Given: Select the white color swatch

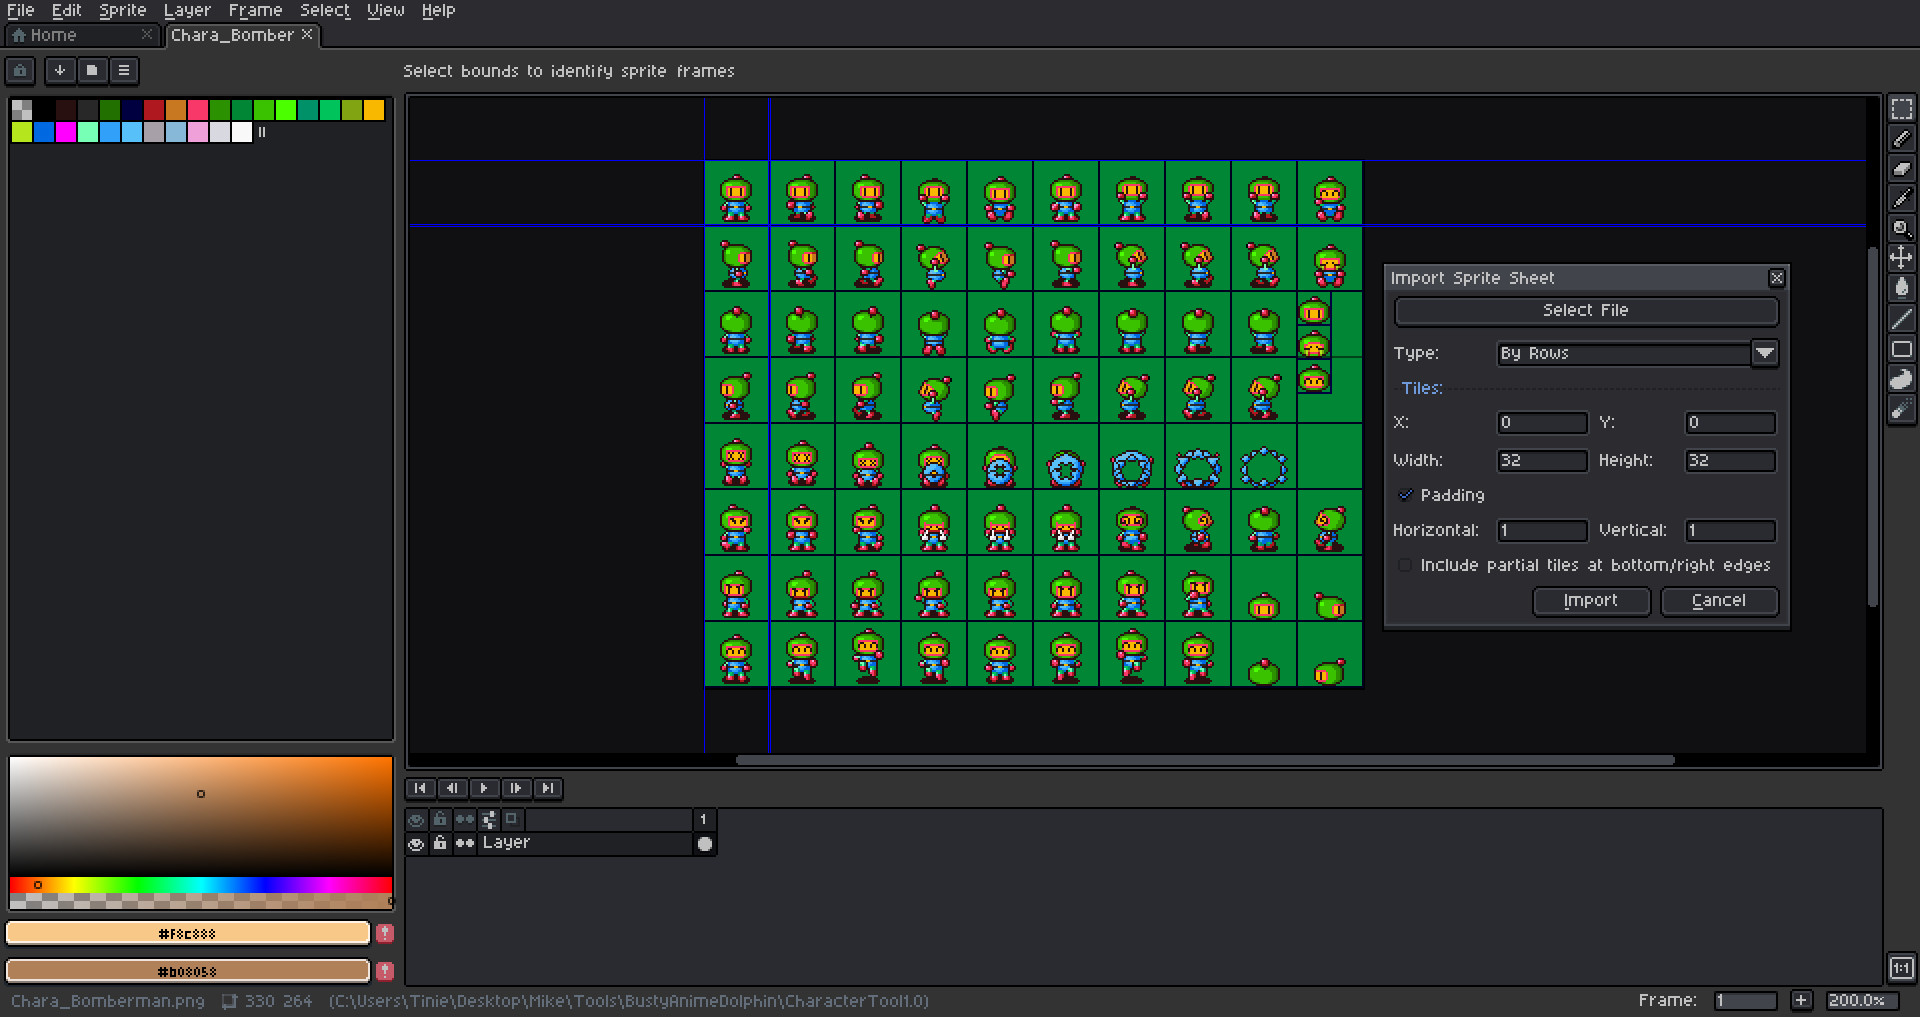Looking at the screenshot, I should [241, 133].
